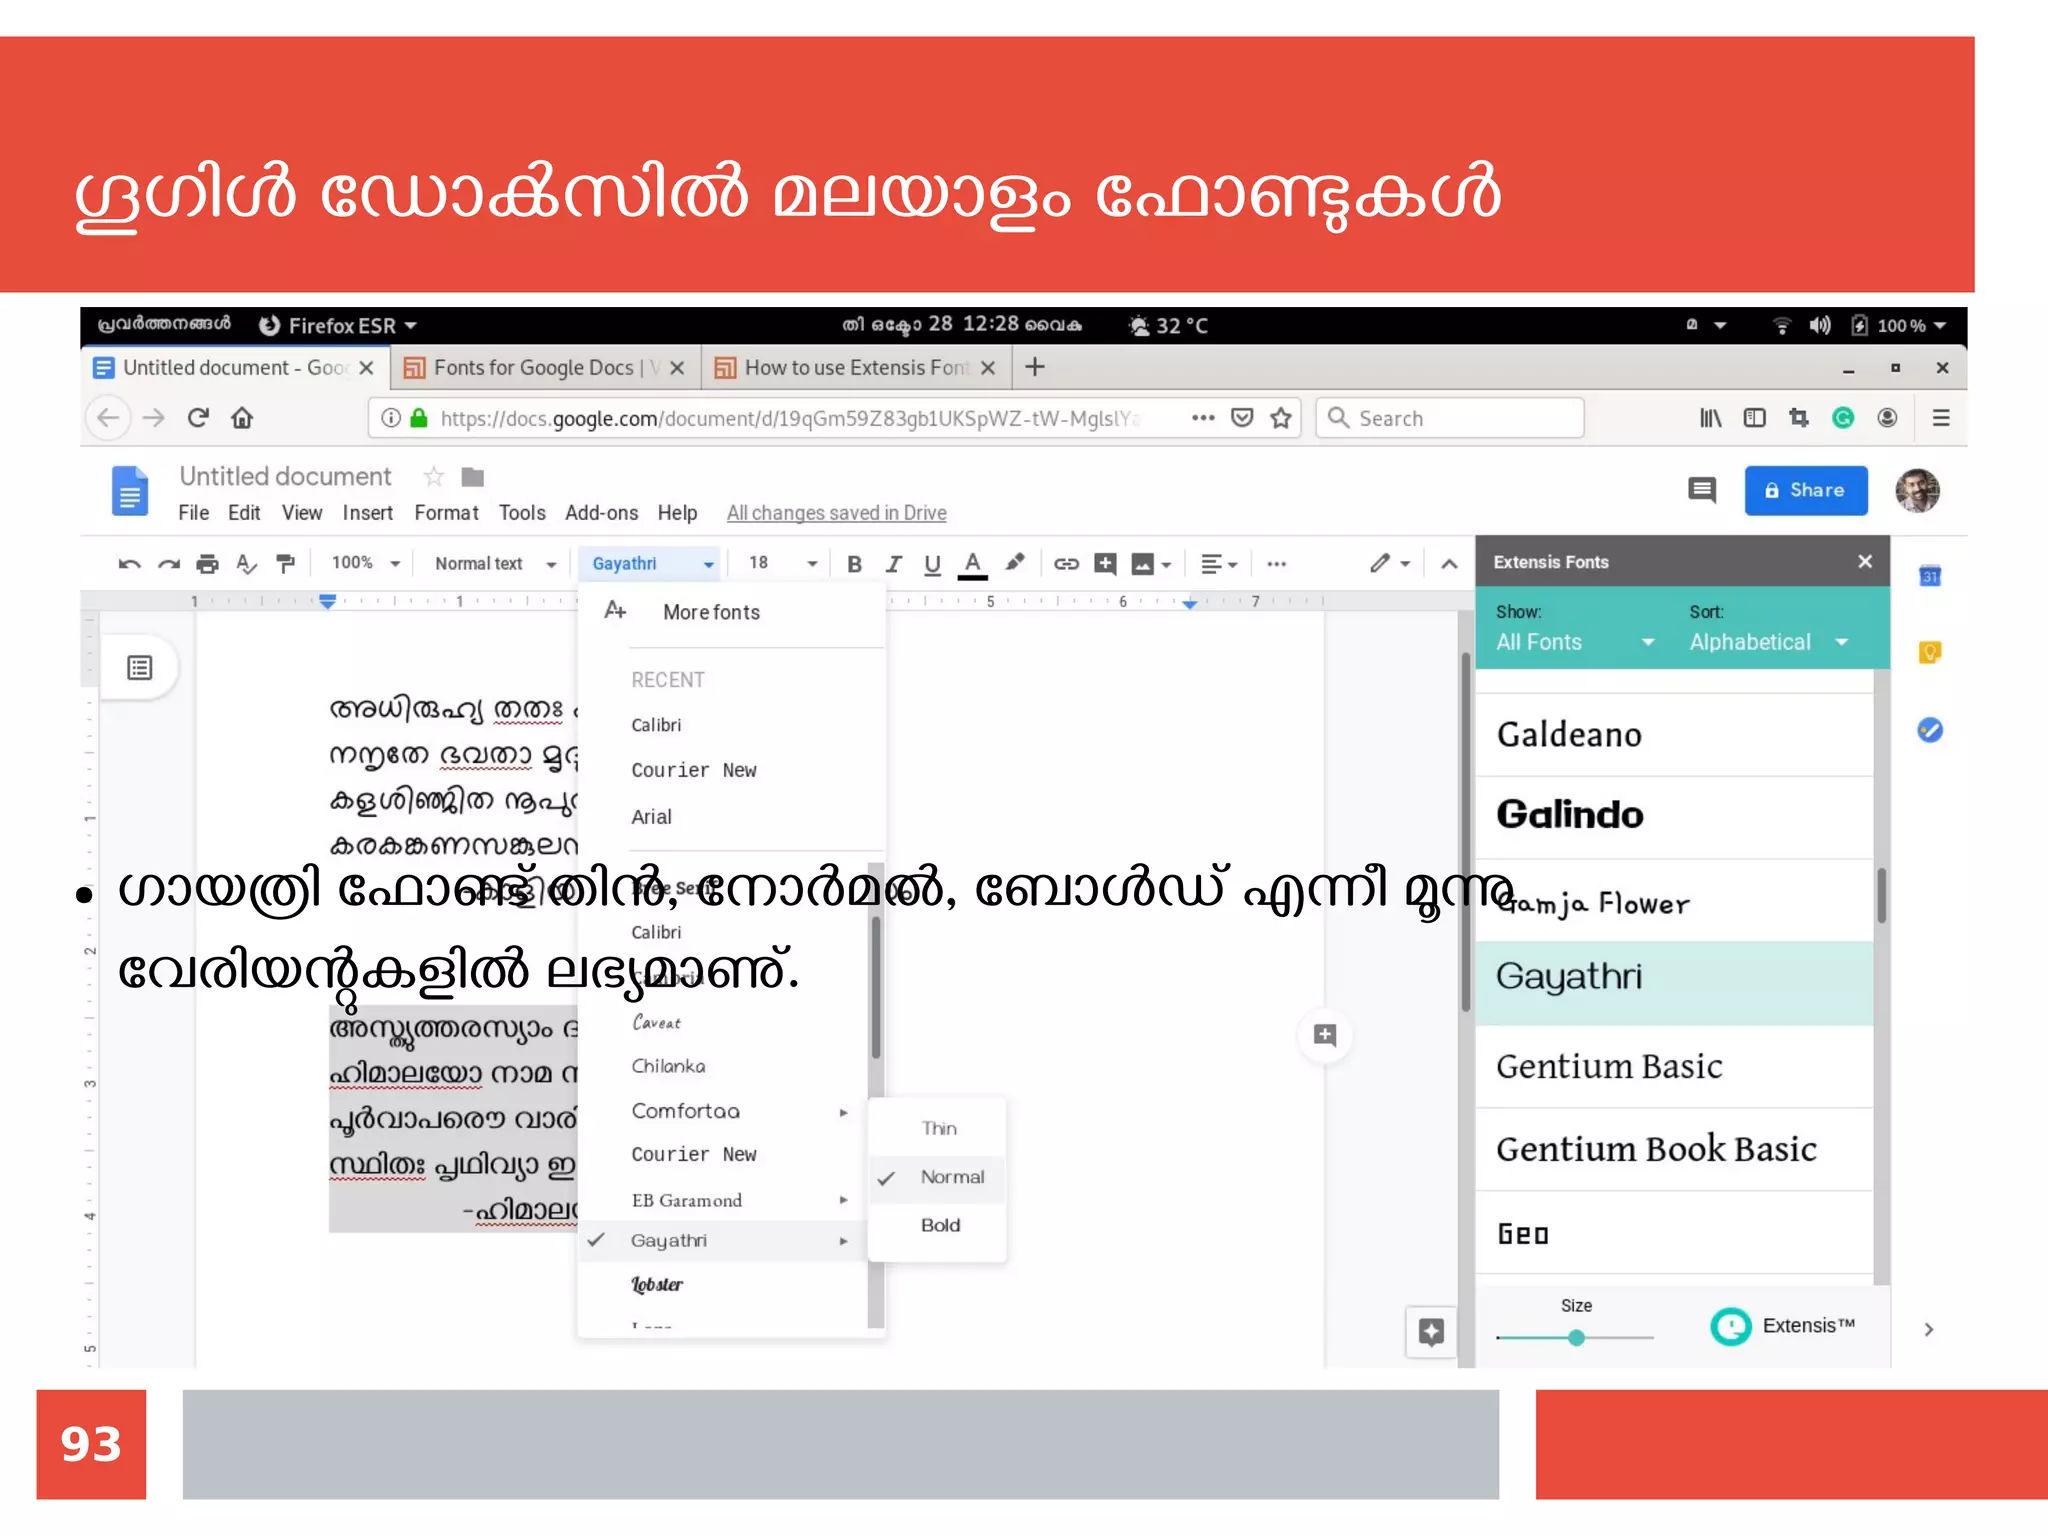This screenshot has width=2048, height=1536.
Task: Select Galindo font in Extensis panel
Action: (1674, 816)
